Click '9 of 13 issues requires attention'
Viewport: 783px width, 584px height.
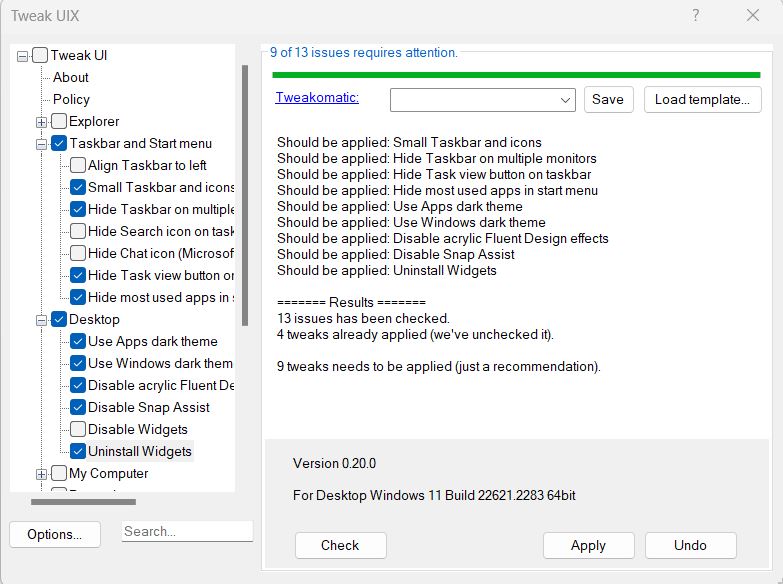364,52
